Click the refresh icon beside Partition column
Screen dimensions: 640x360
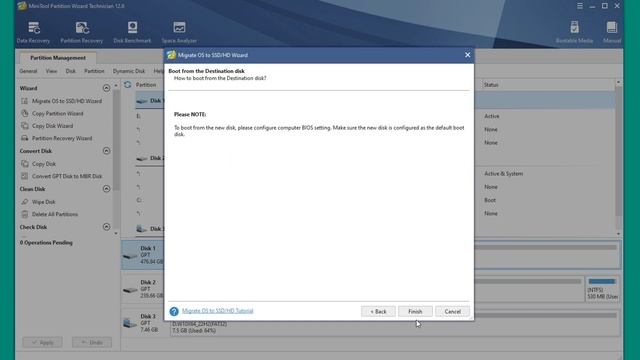pyautogui.click(x=127, y=84)
